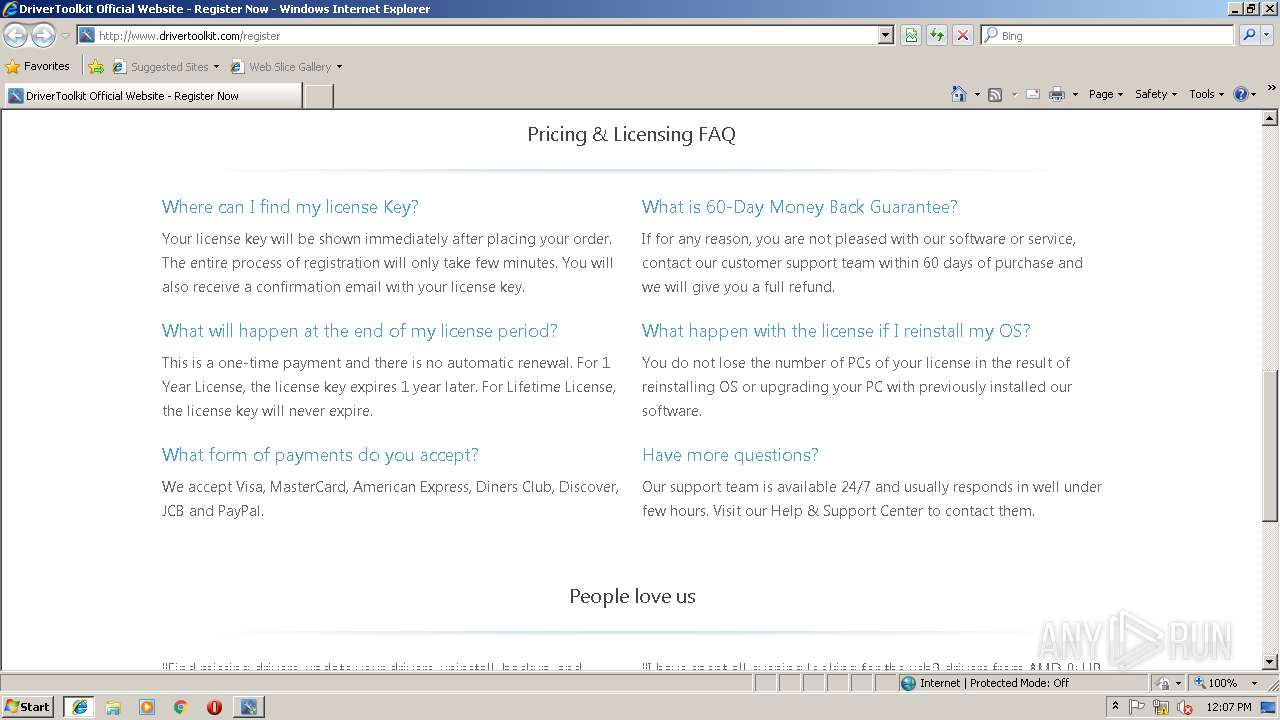
Task: Click the Help question mark icon
Action: click(x=1241, y=94)
